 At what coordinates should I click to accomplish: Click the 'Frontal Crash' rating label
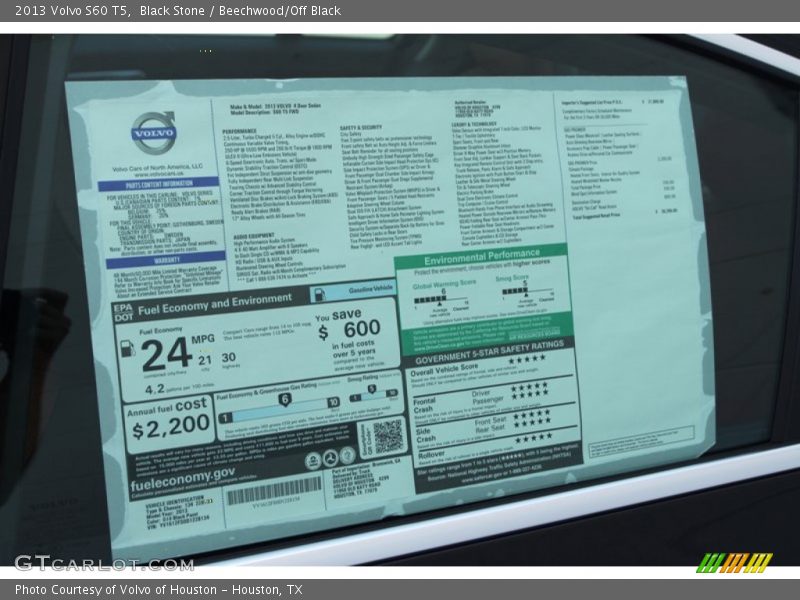(x=424, y=405)
